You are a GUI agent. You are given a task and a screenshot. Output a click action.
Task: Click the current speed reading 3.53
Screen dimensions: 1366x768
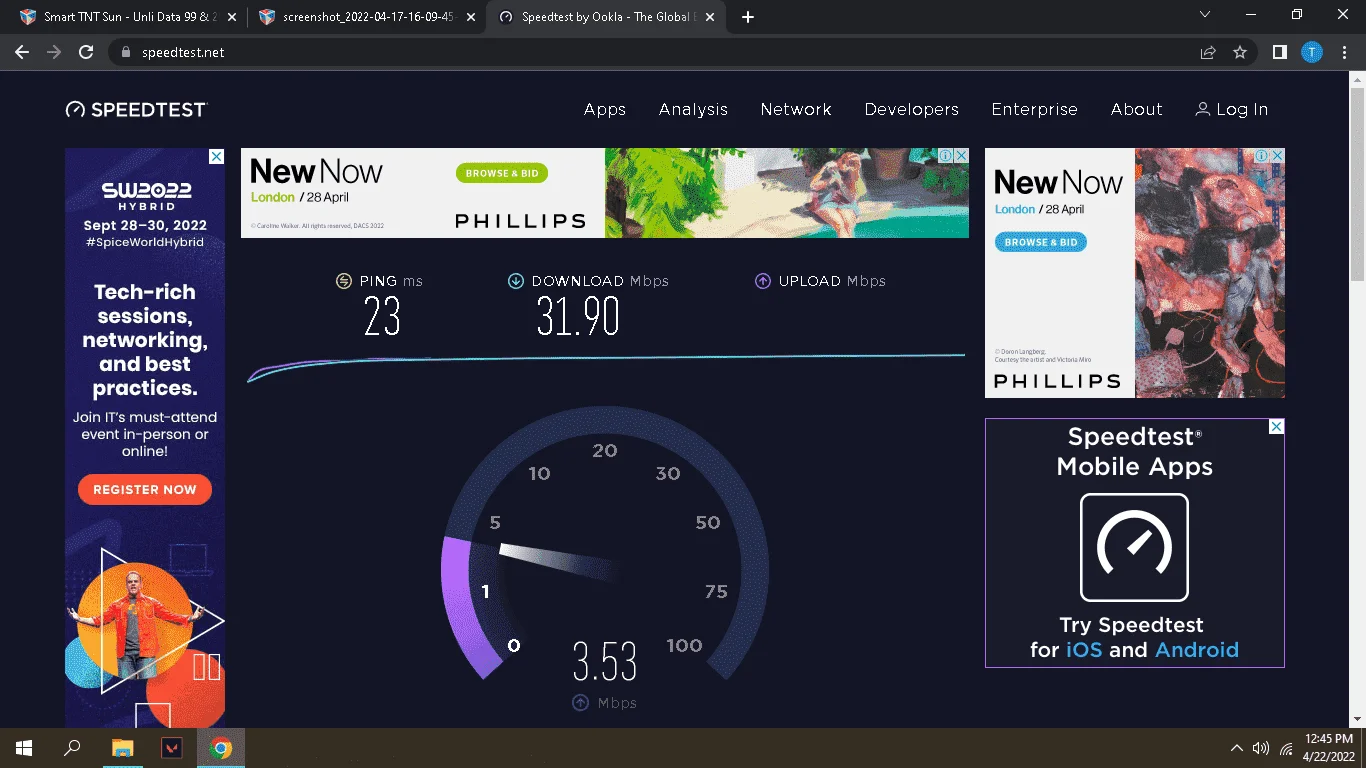[605, 661]
